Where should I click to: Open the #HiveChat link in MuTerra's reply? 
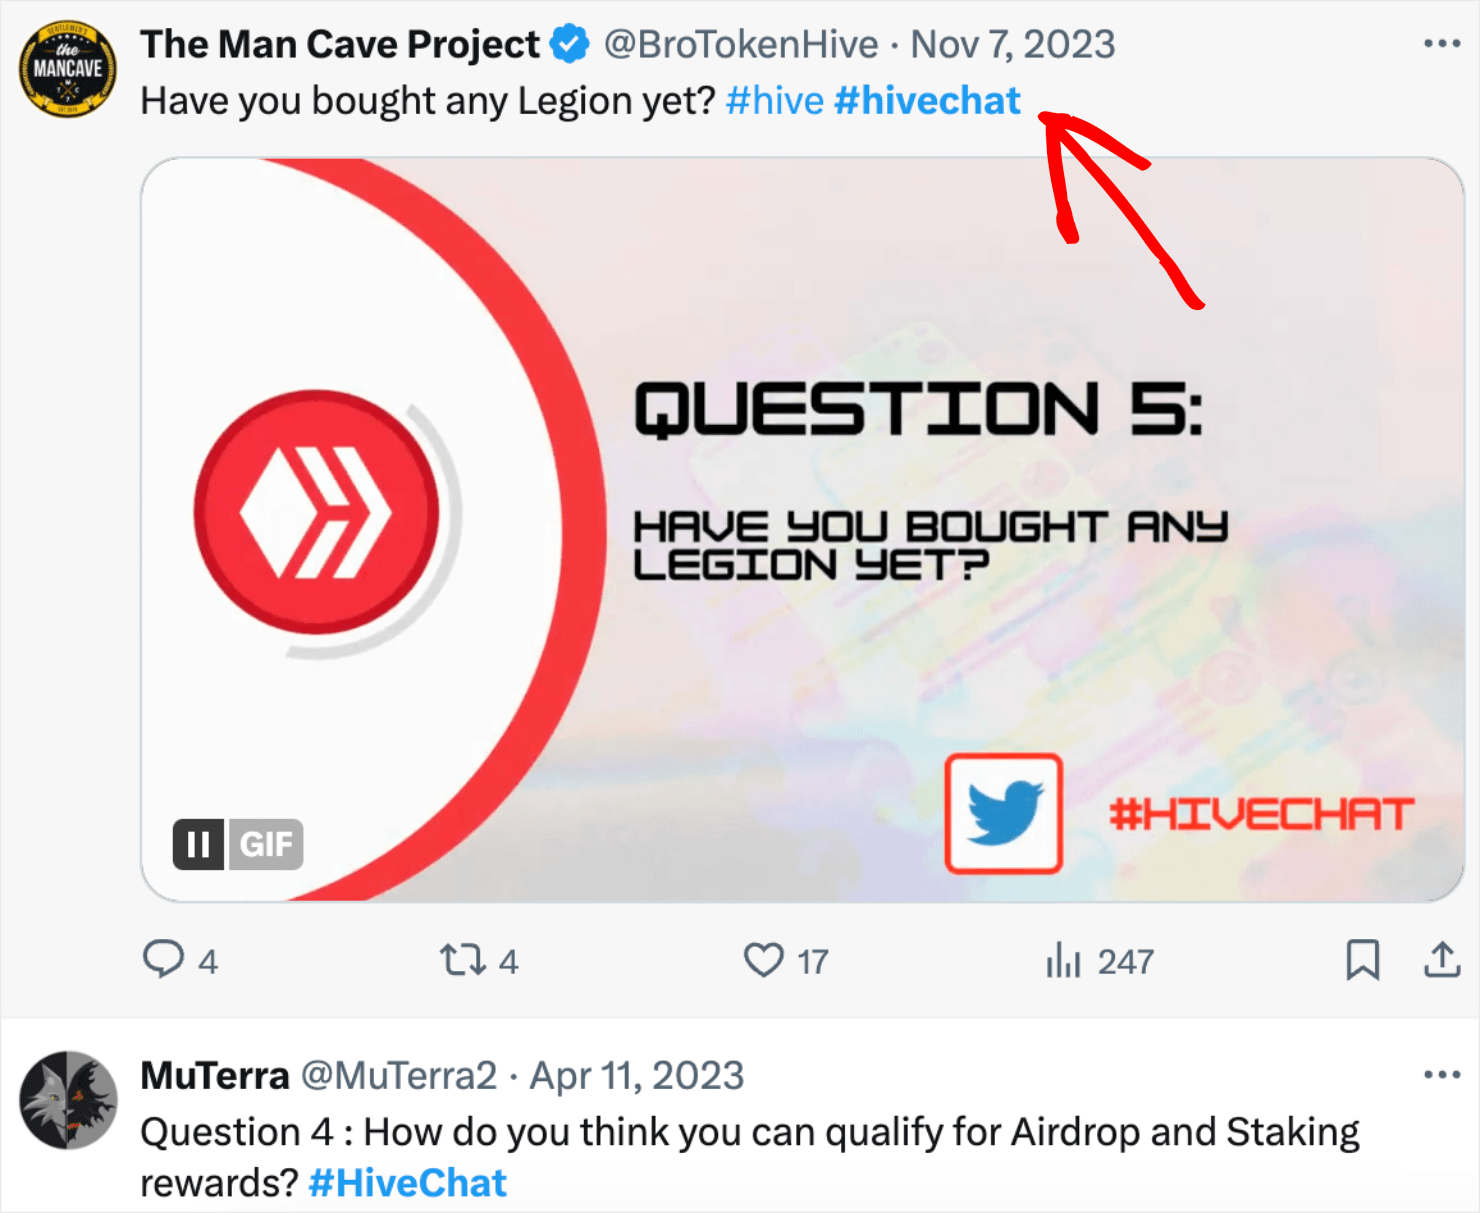(407, 1182)
